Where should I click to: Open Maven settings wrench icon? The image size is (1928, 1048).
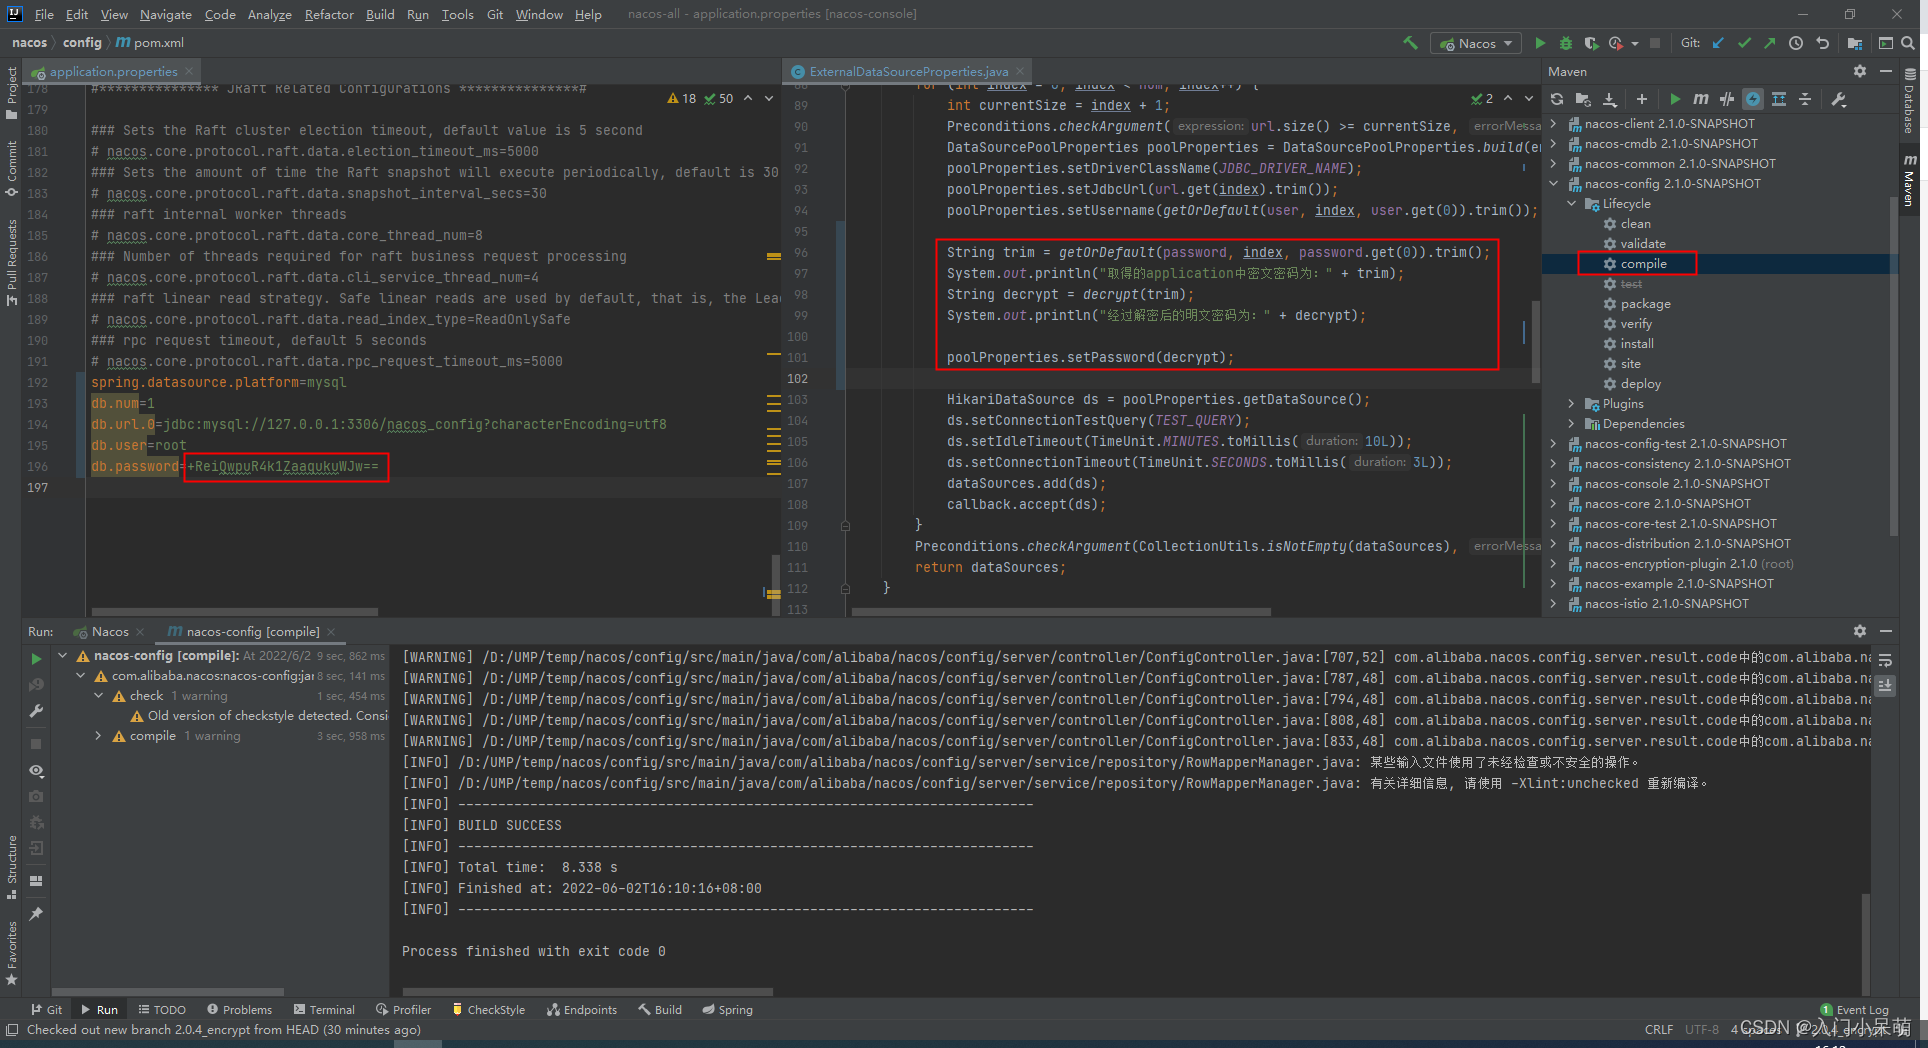tap(1838, 99)
